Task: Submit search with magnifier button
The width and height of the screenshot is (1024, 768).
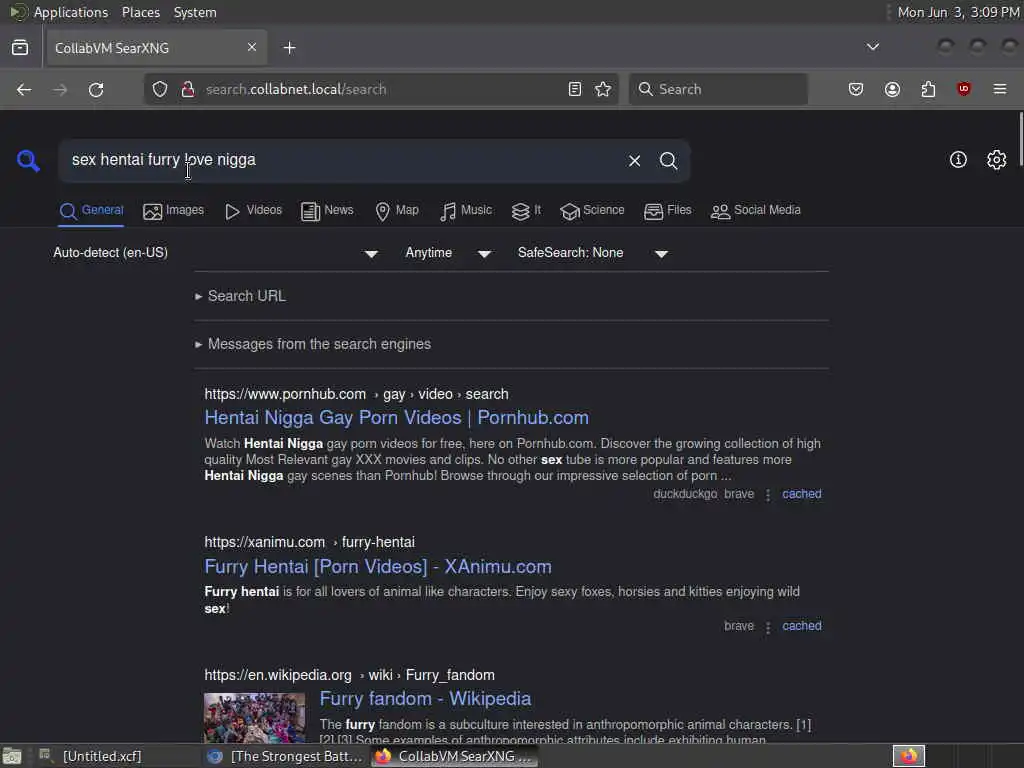Action: 668,161
